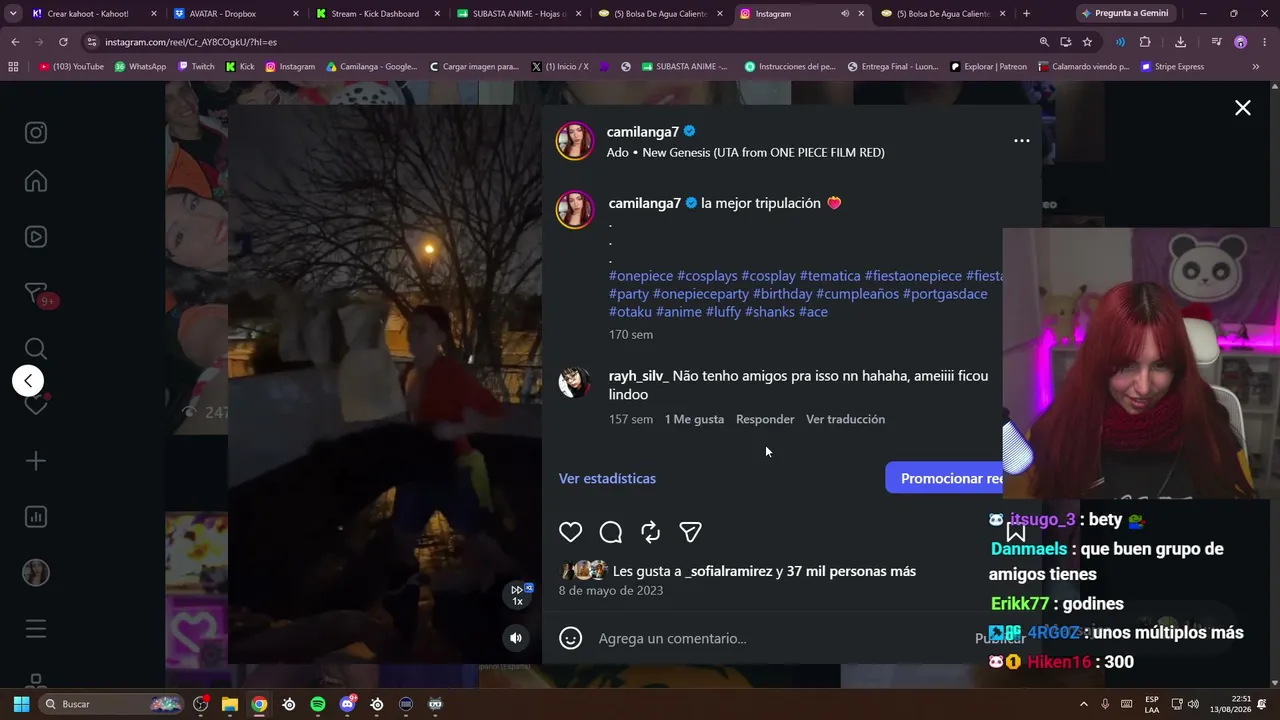The image size is (1280, 720).
Task: Click hashtag #onepiece in caption
Action: [641, 276]
